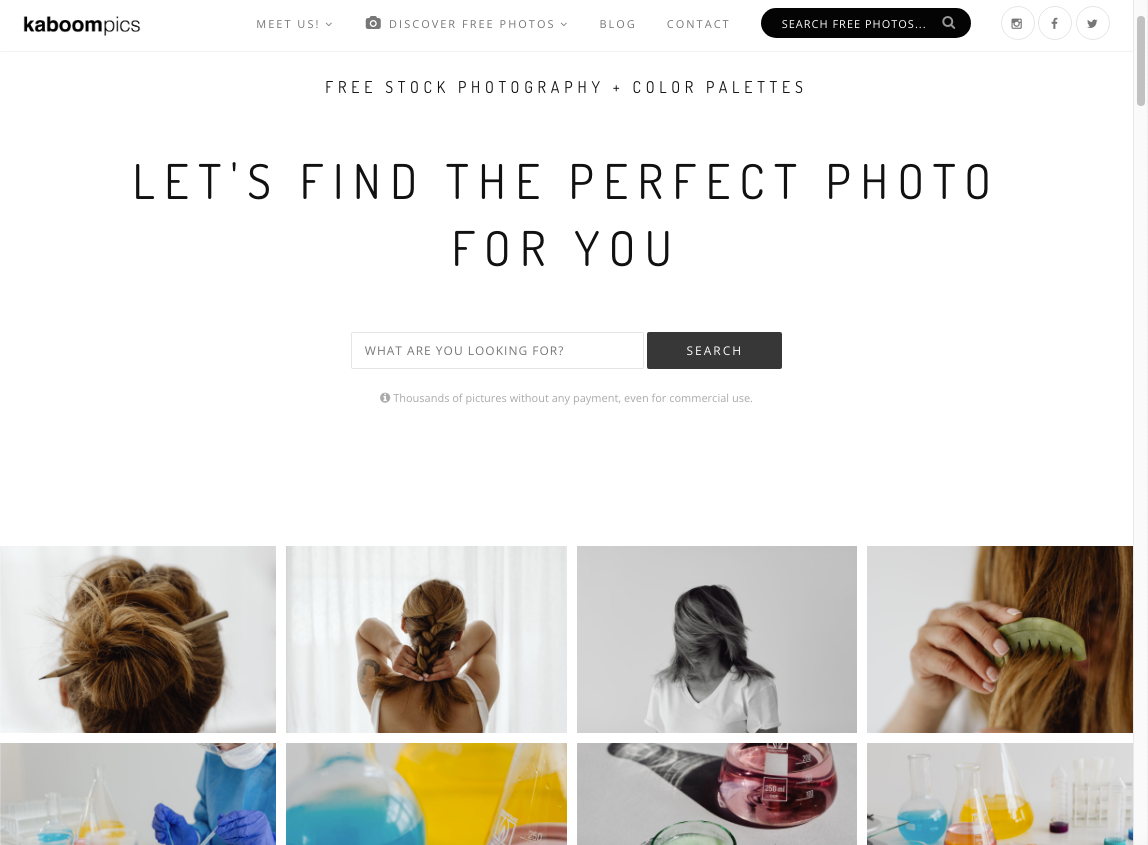The image size is (1148, 845).
Task: Open the hair bun with pencil photo
Action: (x=138, y=639)
